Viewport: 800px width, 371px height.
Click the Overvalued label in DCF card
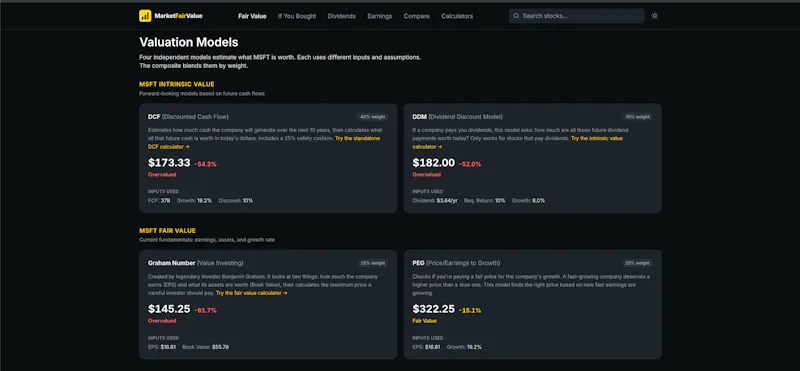pyautogui.click(x=162, y=175)
